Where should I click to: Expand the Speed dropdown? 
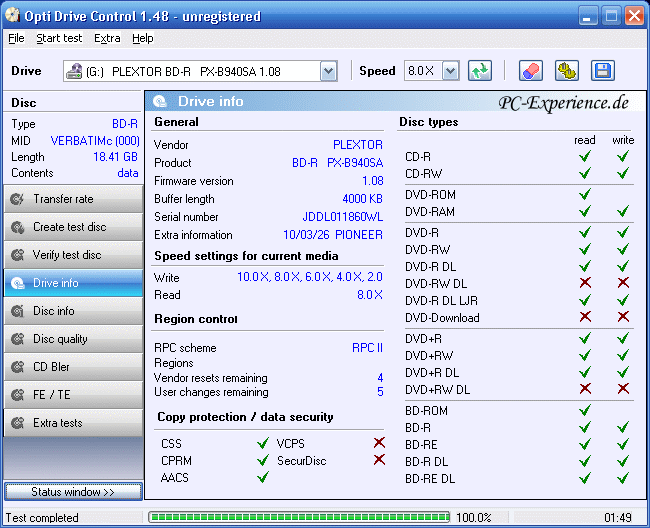pyautogui.click(x=450, y=71)
